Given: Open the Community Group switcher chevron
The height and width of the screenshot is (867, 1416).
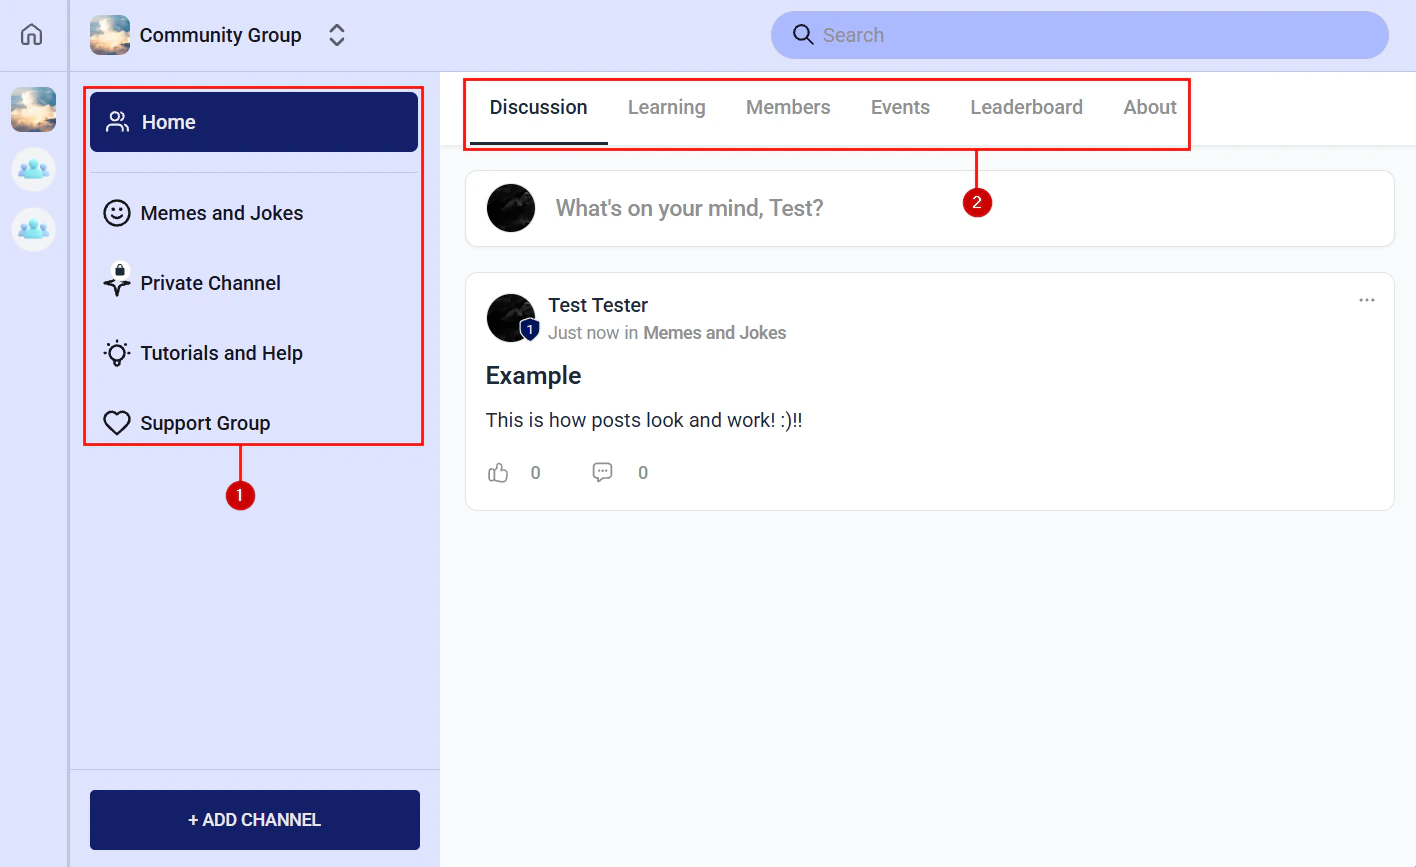Looking at the screenshot, I should point(337,34).
